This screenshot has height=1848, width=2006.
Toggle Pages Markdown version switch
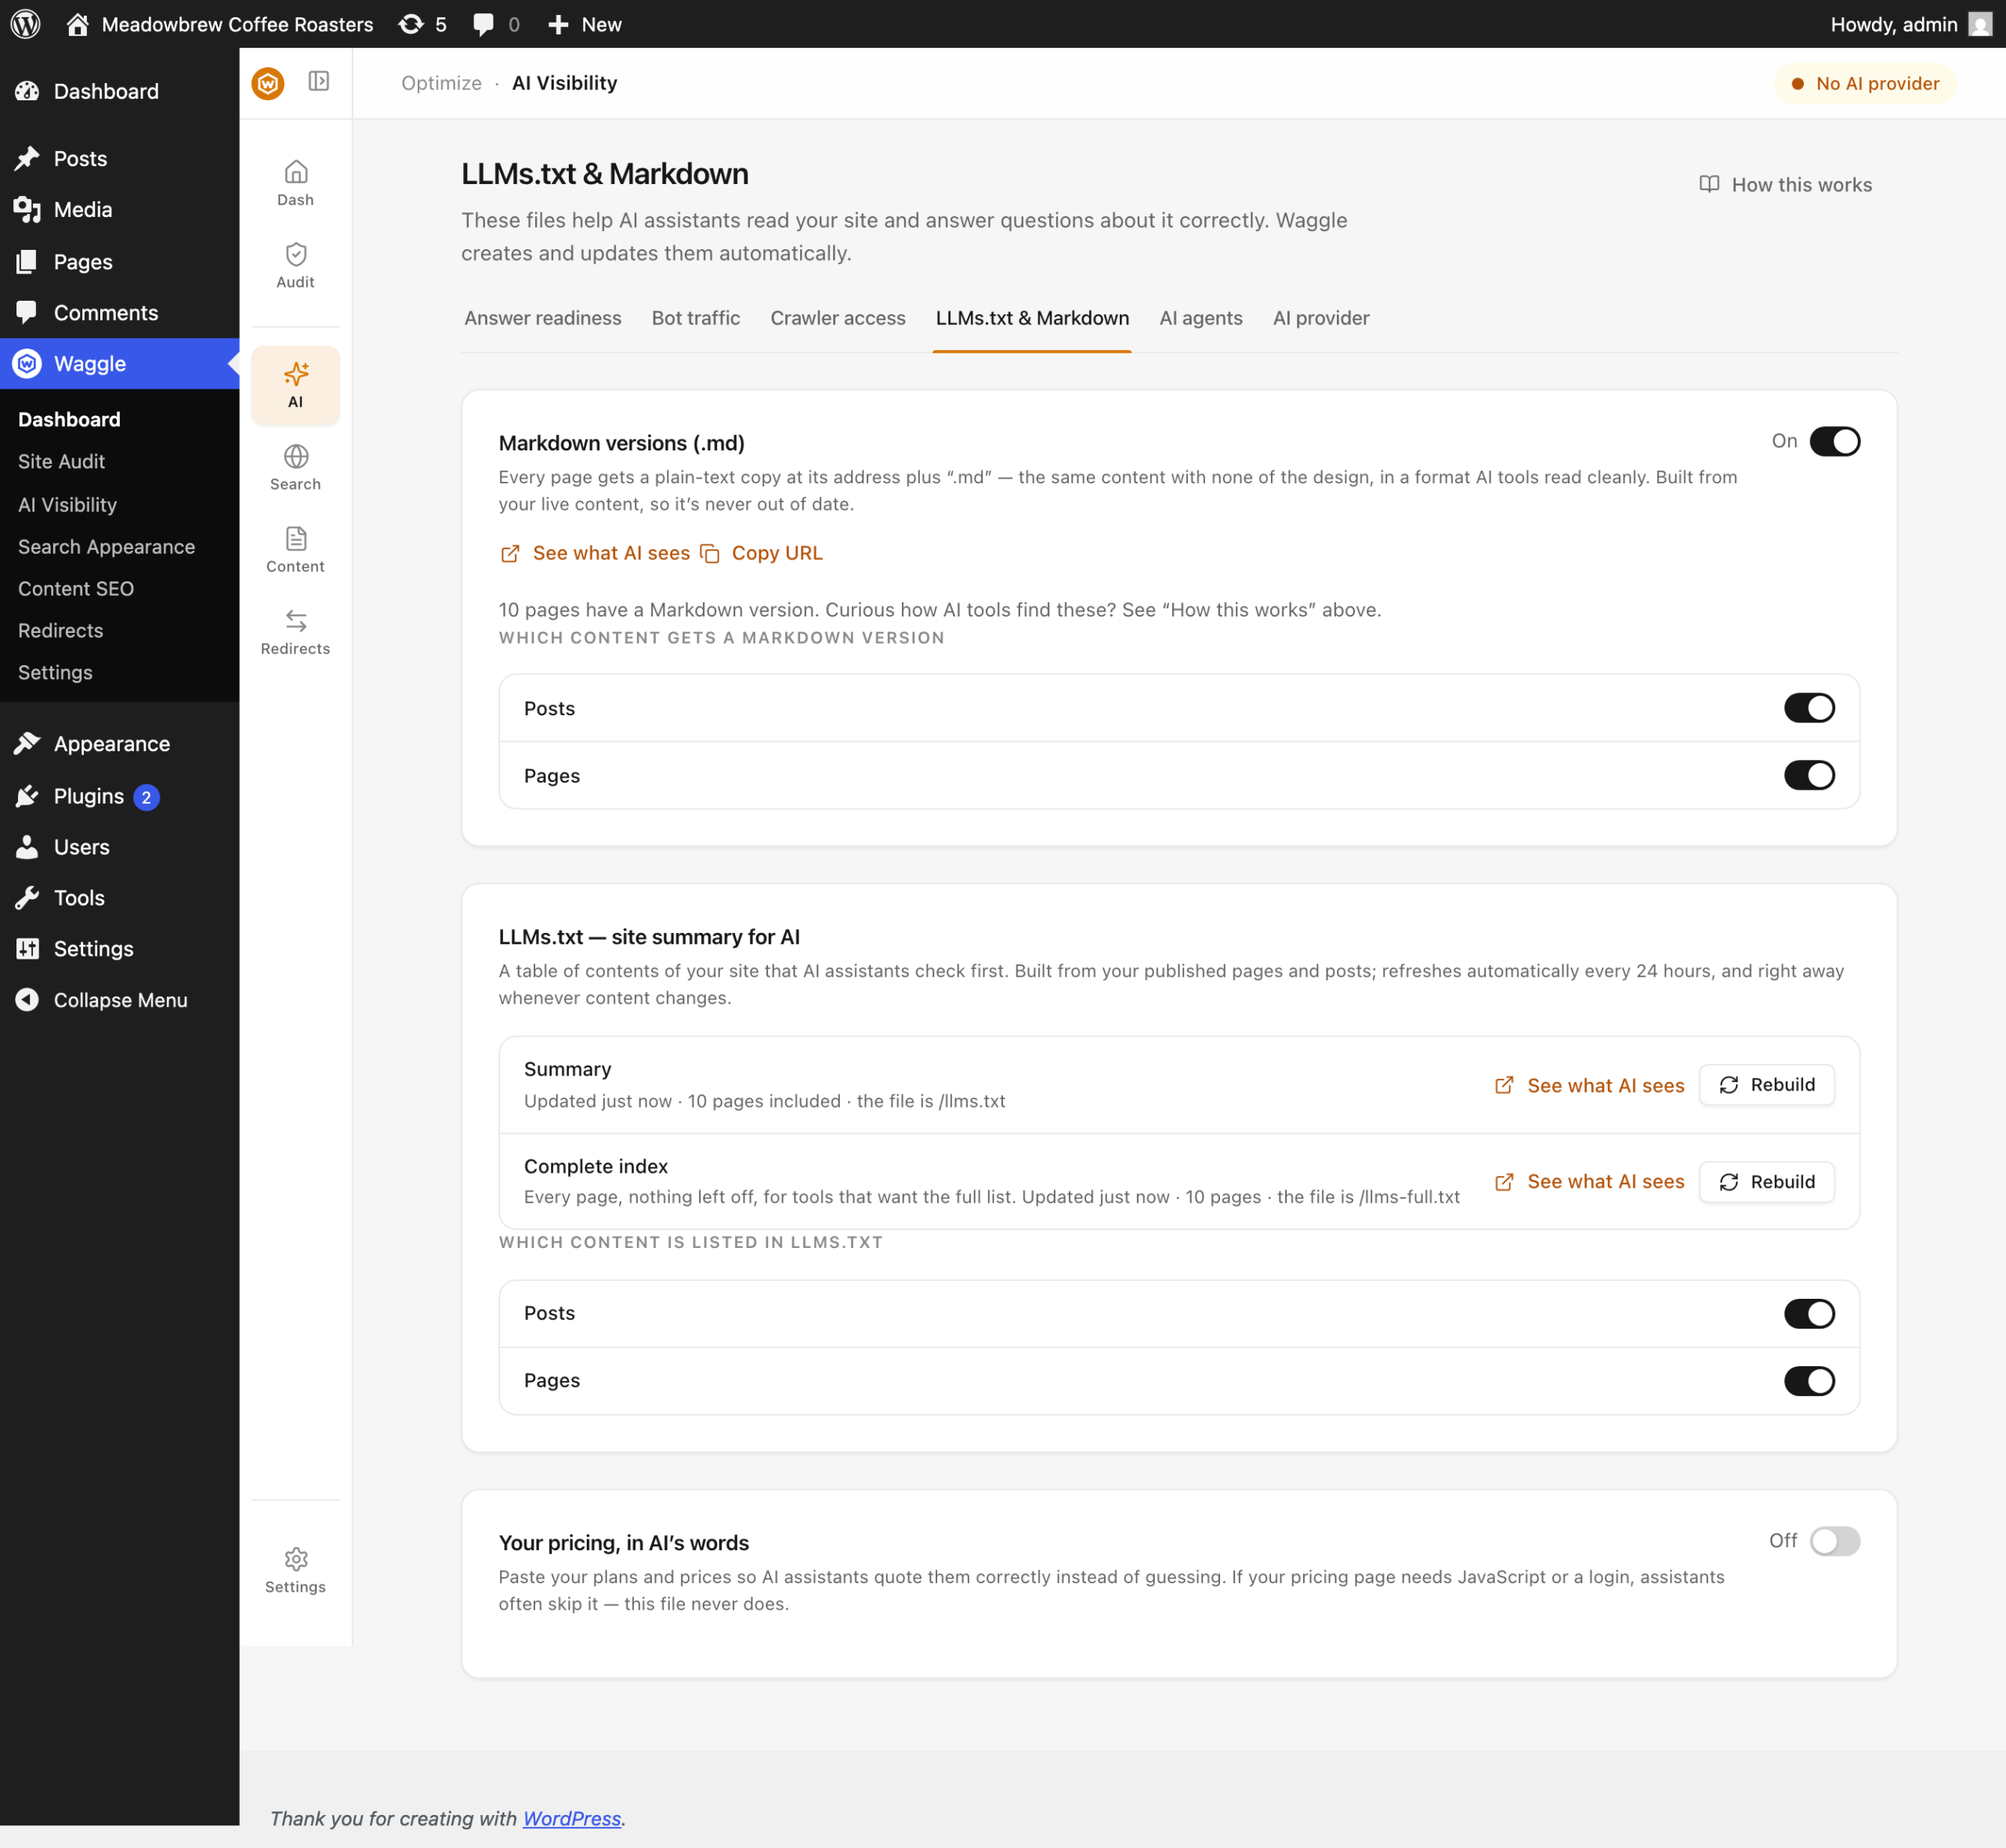pos(1809,775)
